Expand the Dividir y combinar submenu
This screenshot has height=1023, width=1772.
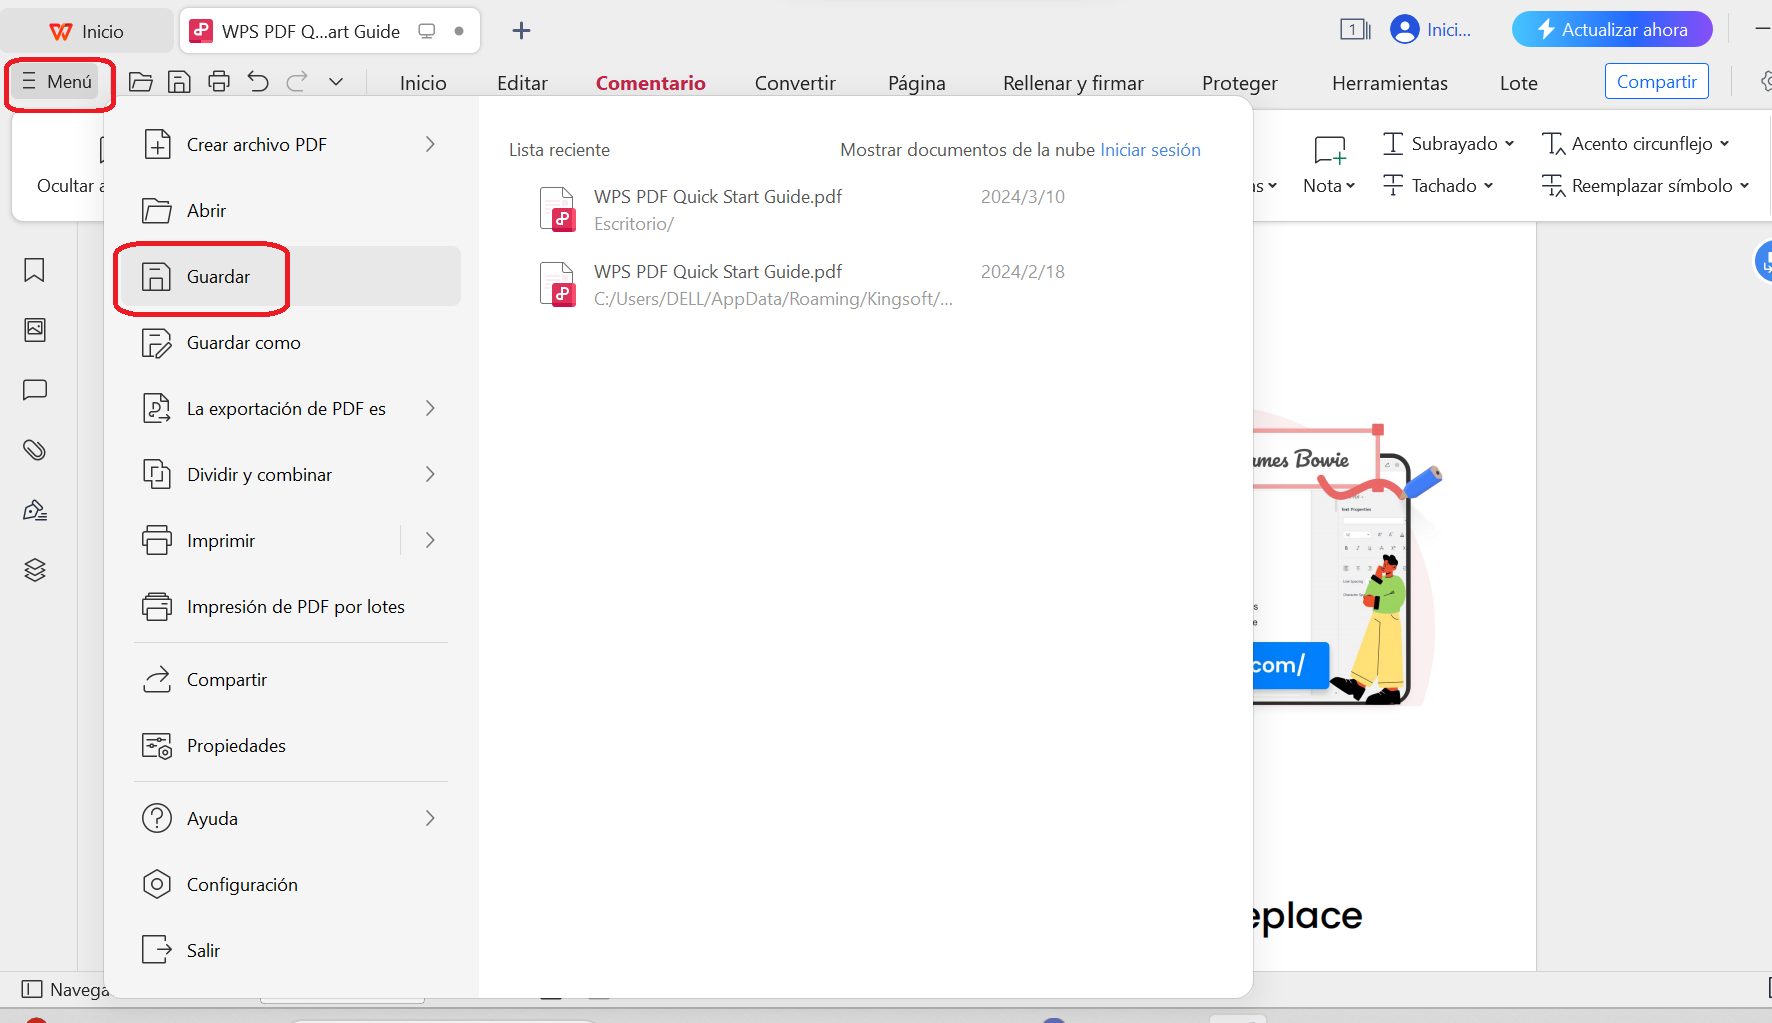(430, 475)
